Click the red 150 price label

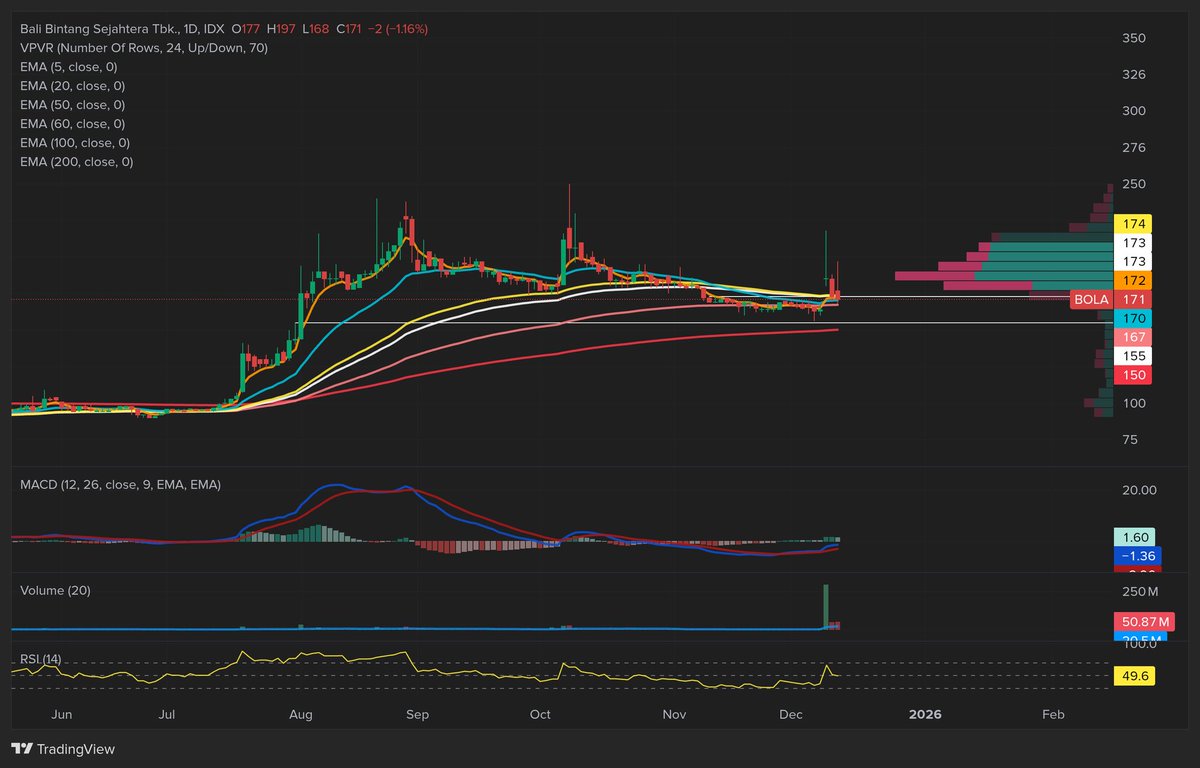(x=1133, y=375)
